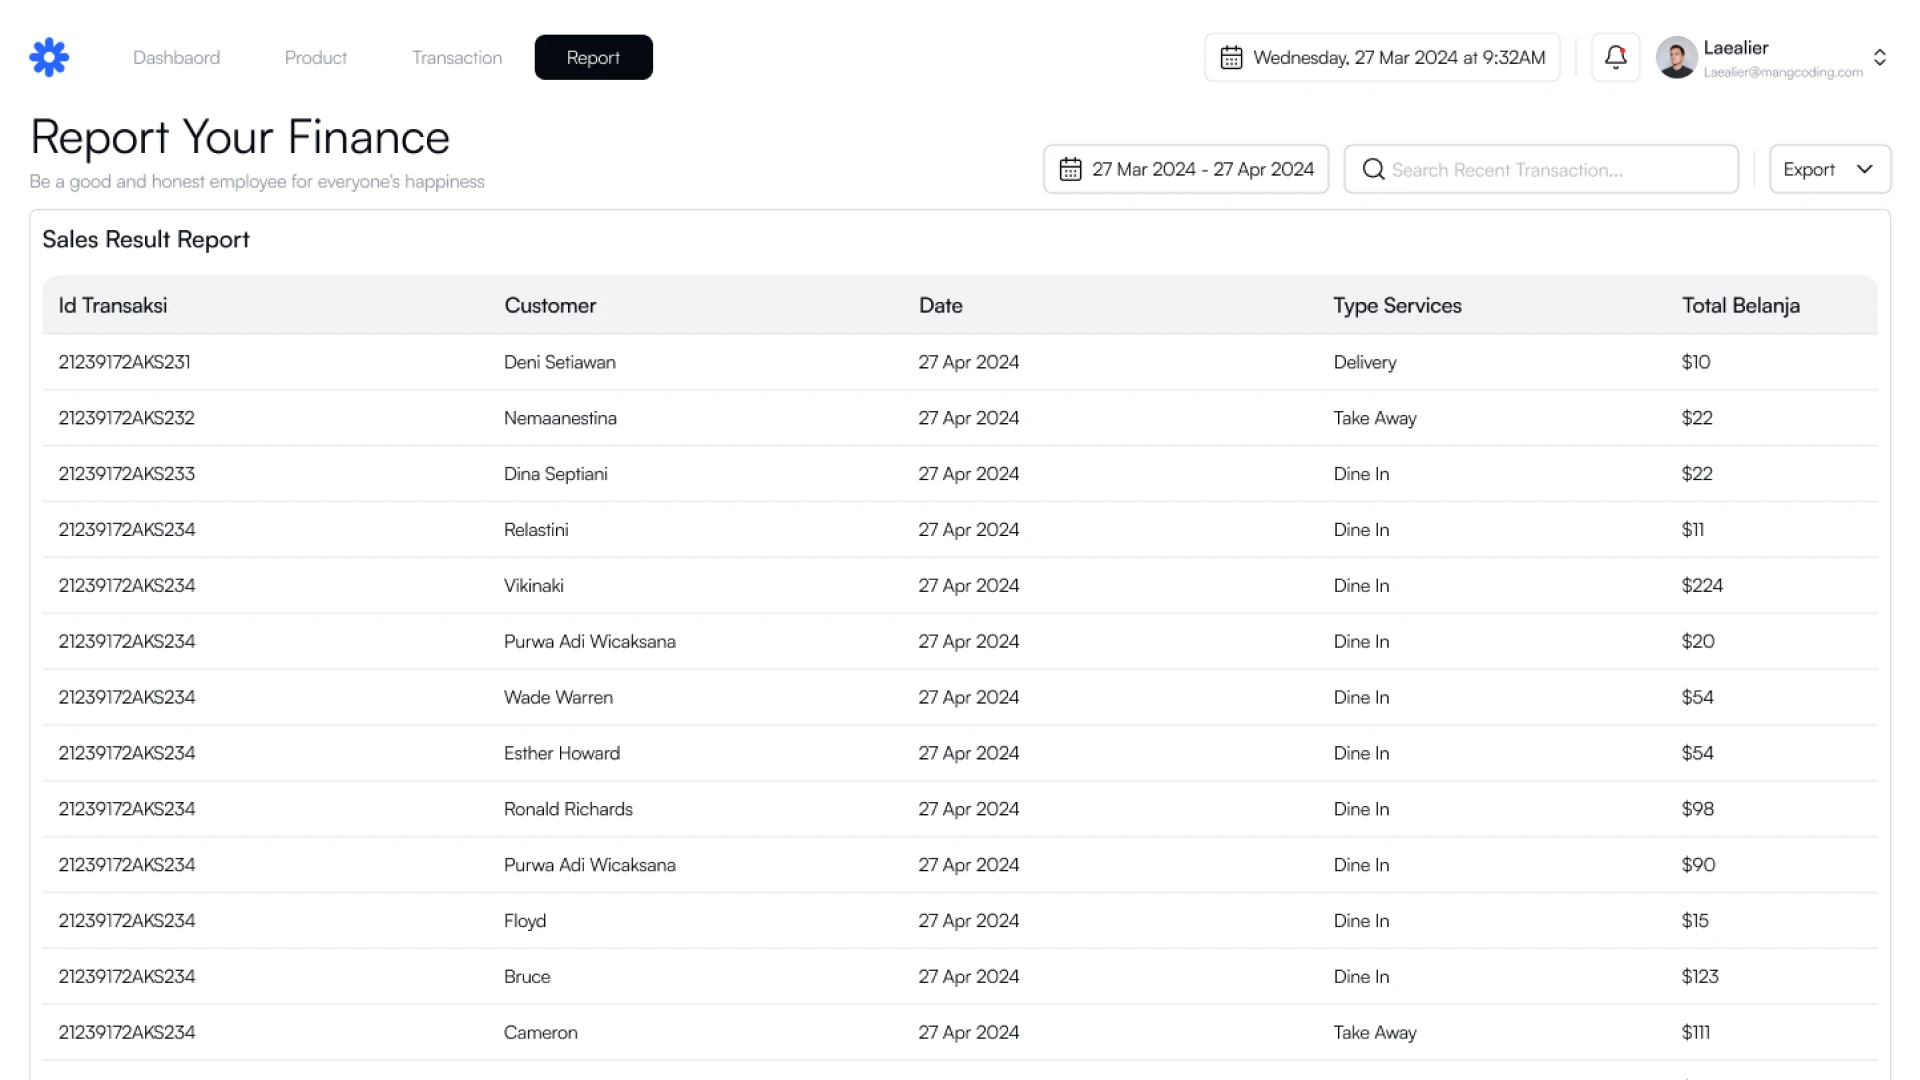
Task: Click the calendar icon in the date range picker
Action: (x=1071, y=169)
